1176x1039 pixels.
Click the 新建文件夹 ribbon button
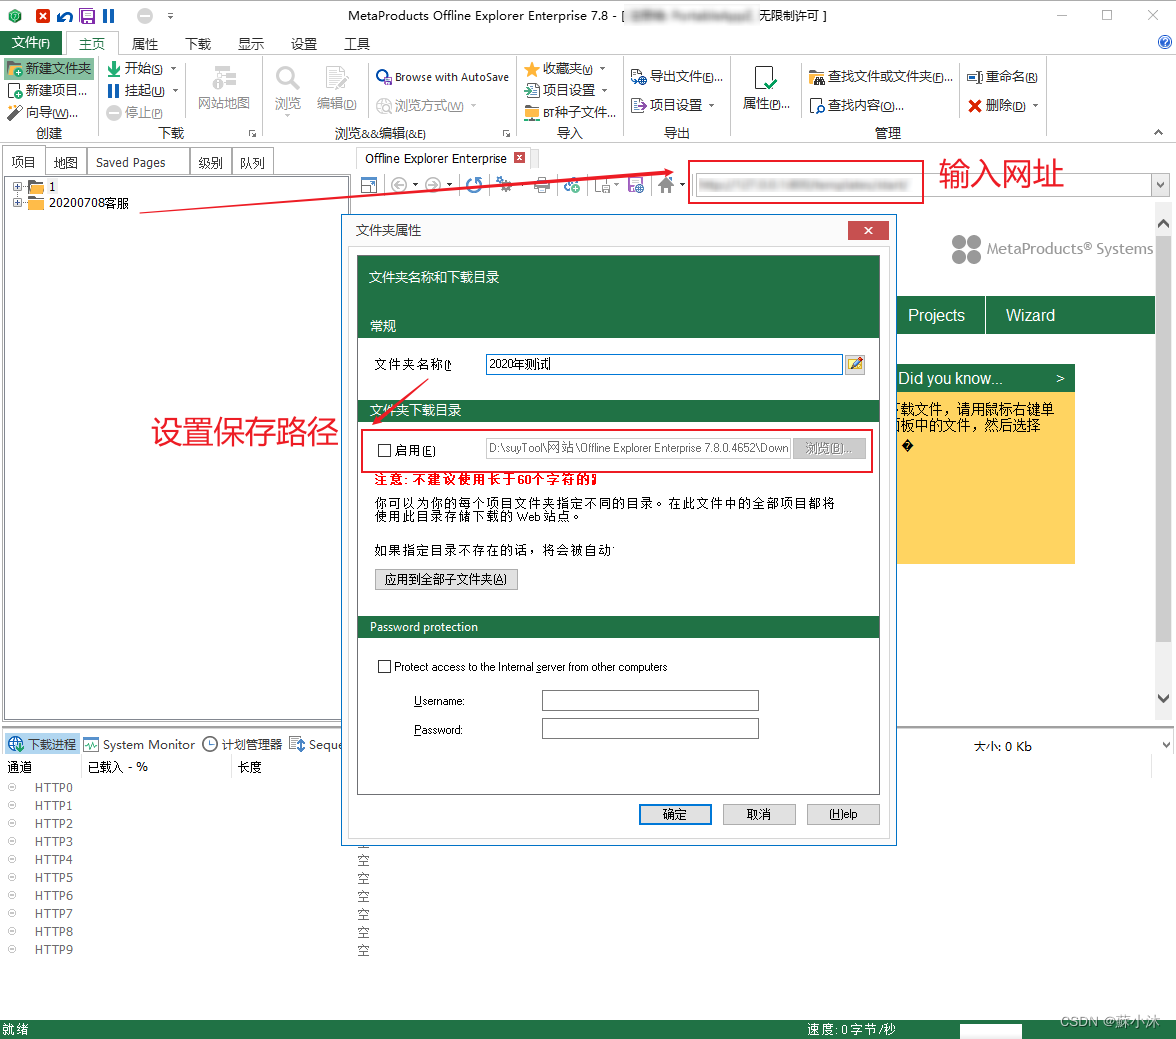coord(50,68)
